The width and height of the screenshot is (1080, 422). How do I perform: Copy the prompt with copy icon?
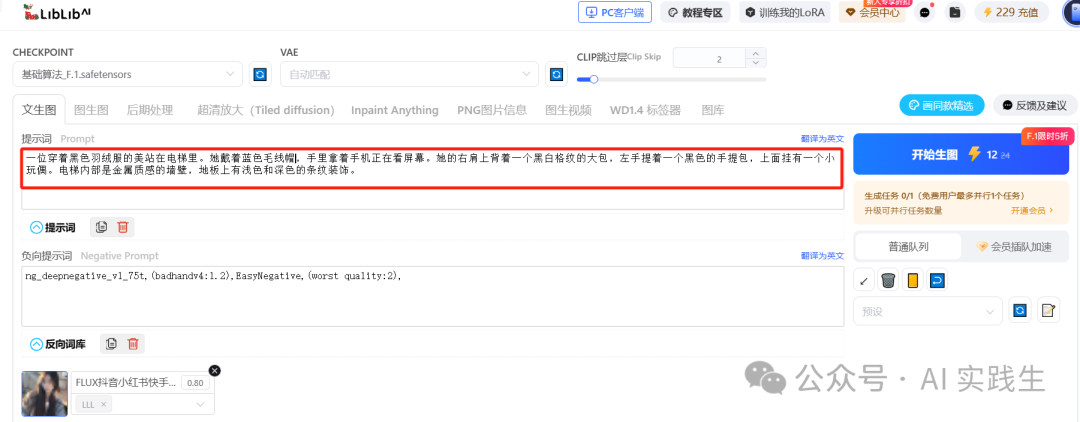click(x=102, y=226)
